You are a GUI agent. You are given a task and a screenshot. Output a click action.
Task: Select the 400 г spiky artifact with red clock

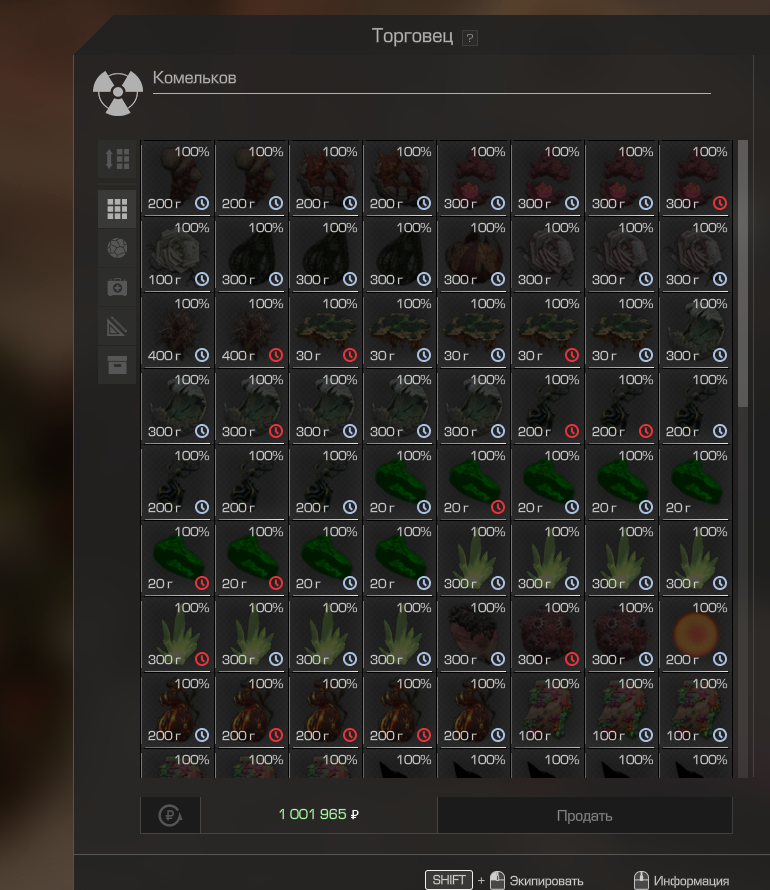[252, 330]
